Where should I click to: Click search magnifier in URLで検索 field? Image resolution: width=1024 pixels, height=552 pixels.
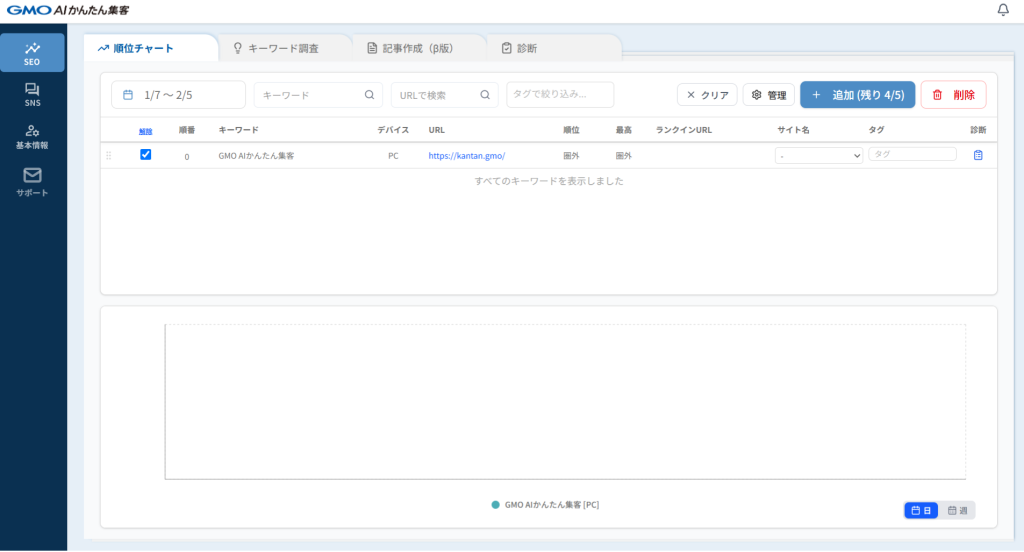(485, 95)
